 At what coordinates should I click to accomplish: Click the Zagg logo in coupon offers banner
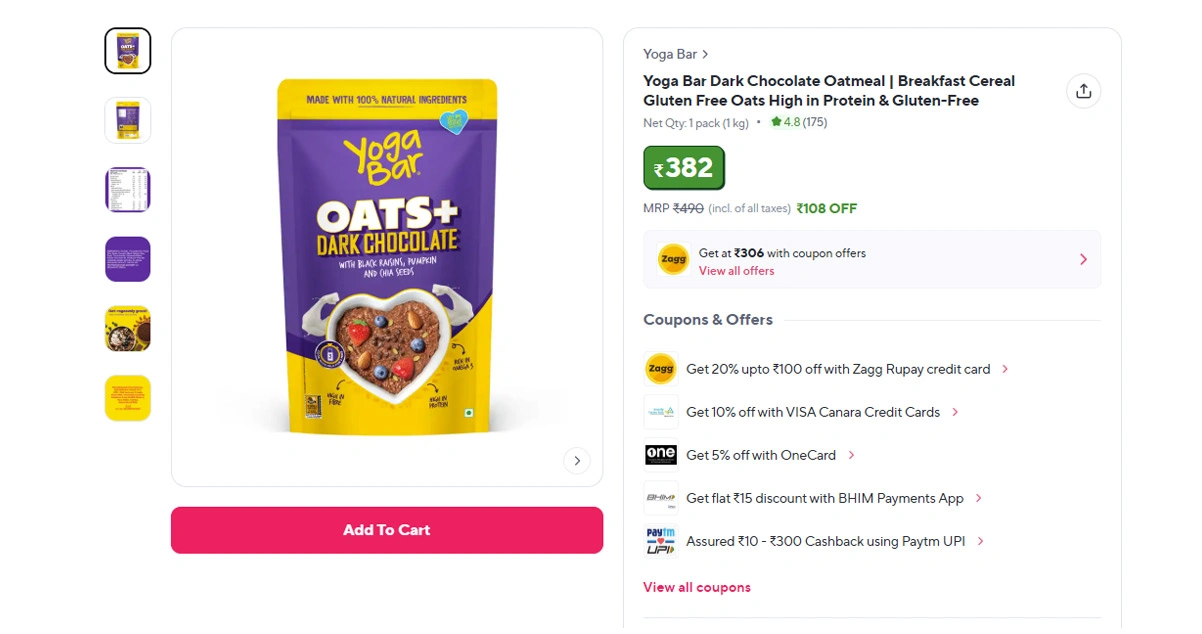(x=673, y=260)
